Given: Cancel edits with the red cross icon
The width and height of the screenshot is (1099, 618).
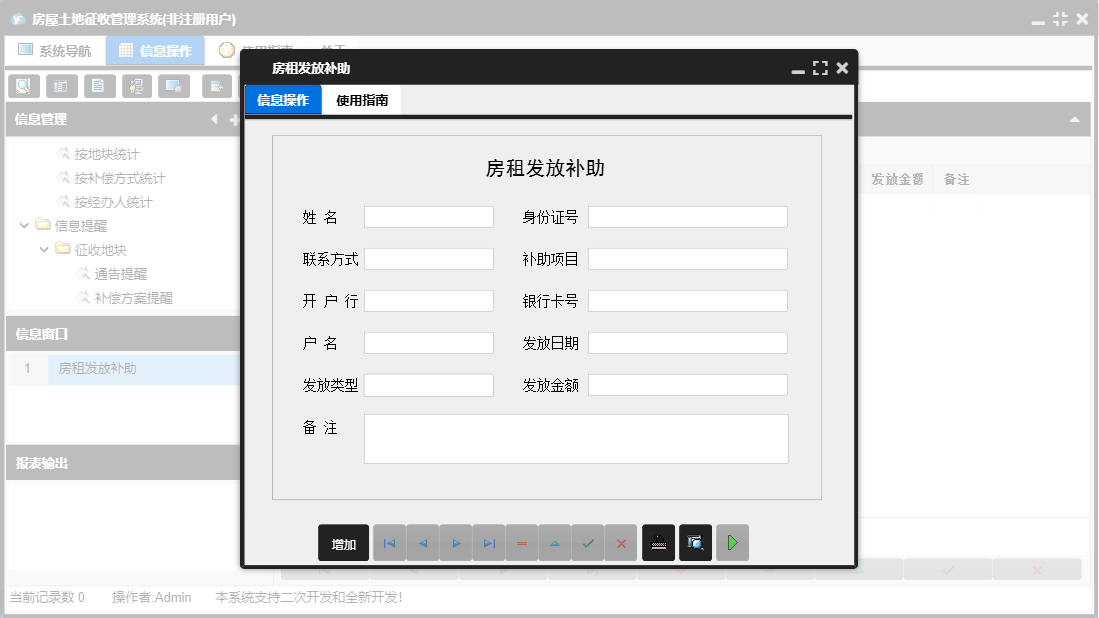Looking at the screenshot, I should (x=621, y=542).
